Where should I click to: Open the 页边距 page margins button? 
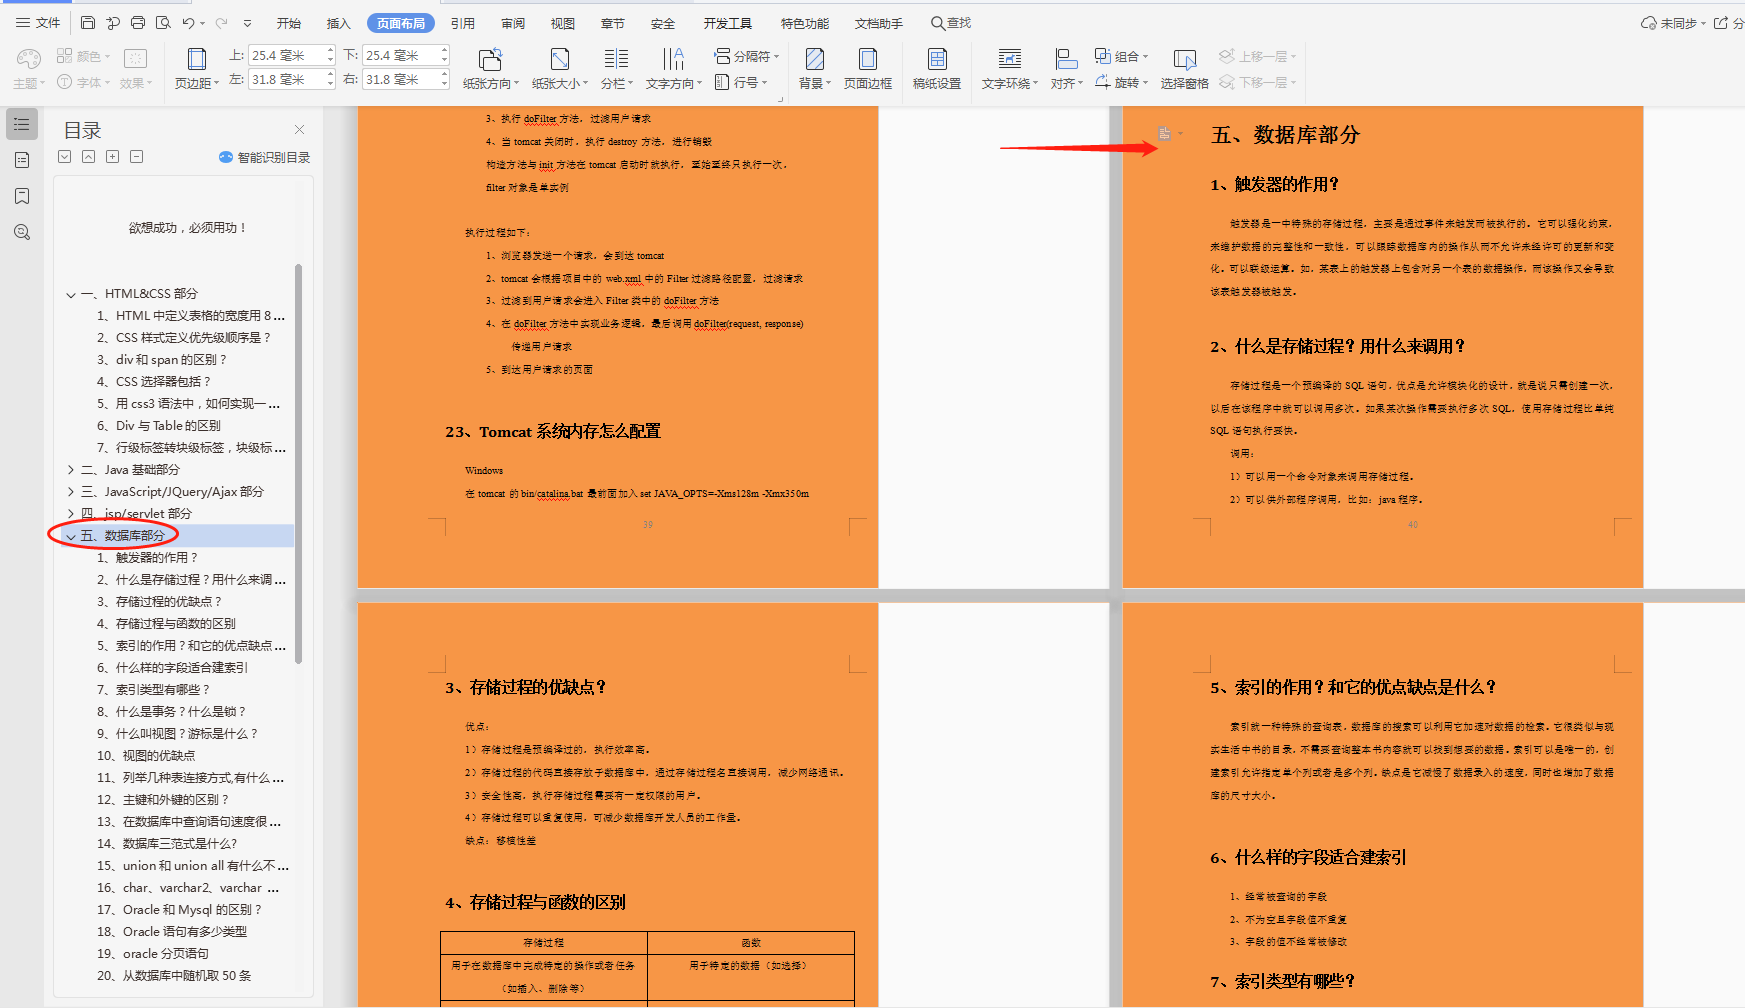[x=197, y=69]
